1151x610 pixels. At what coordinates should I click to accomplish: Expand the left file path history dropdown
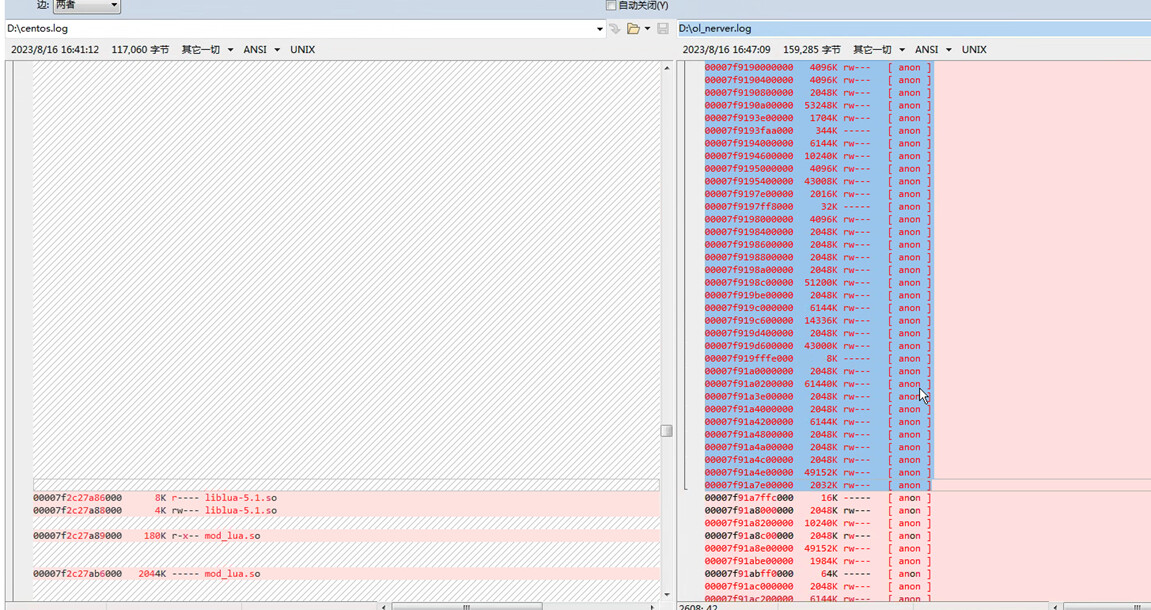coord(600,29)
